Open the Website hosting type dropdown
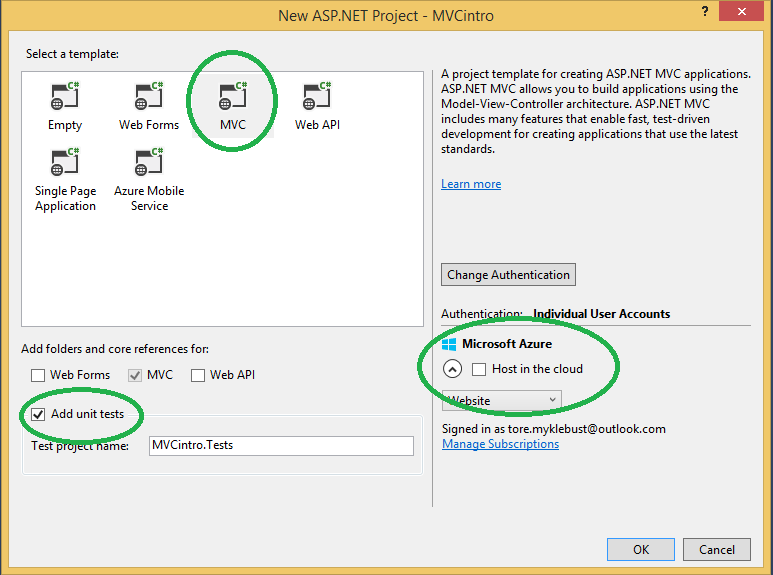Viewport: 773px width, 575px height. click(501, 400)
